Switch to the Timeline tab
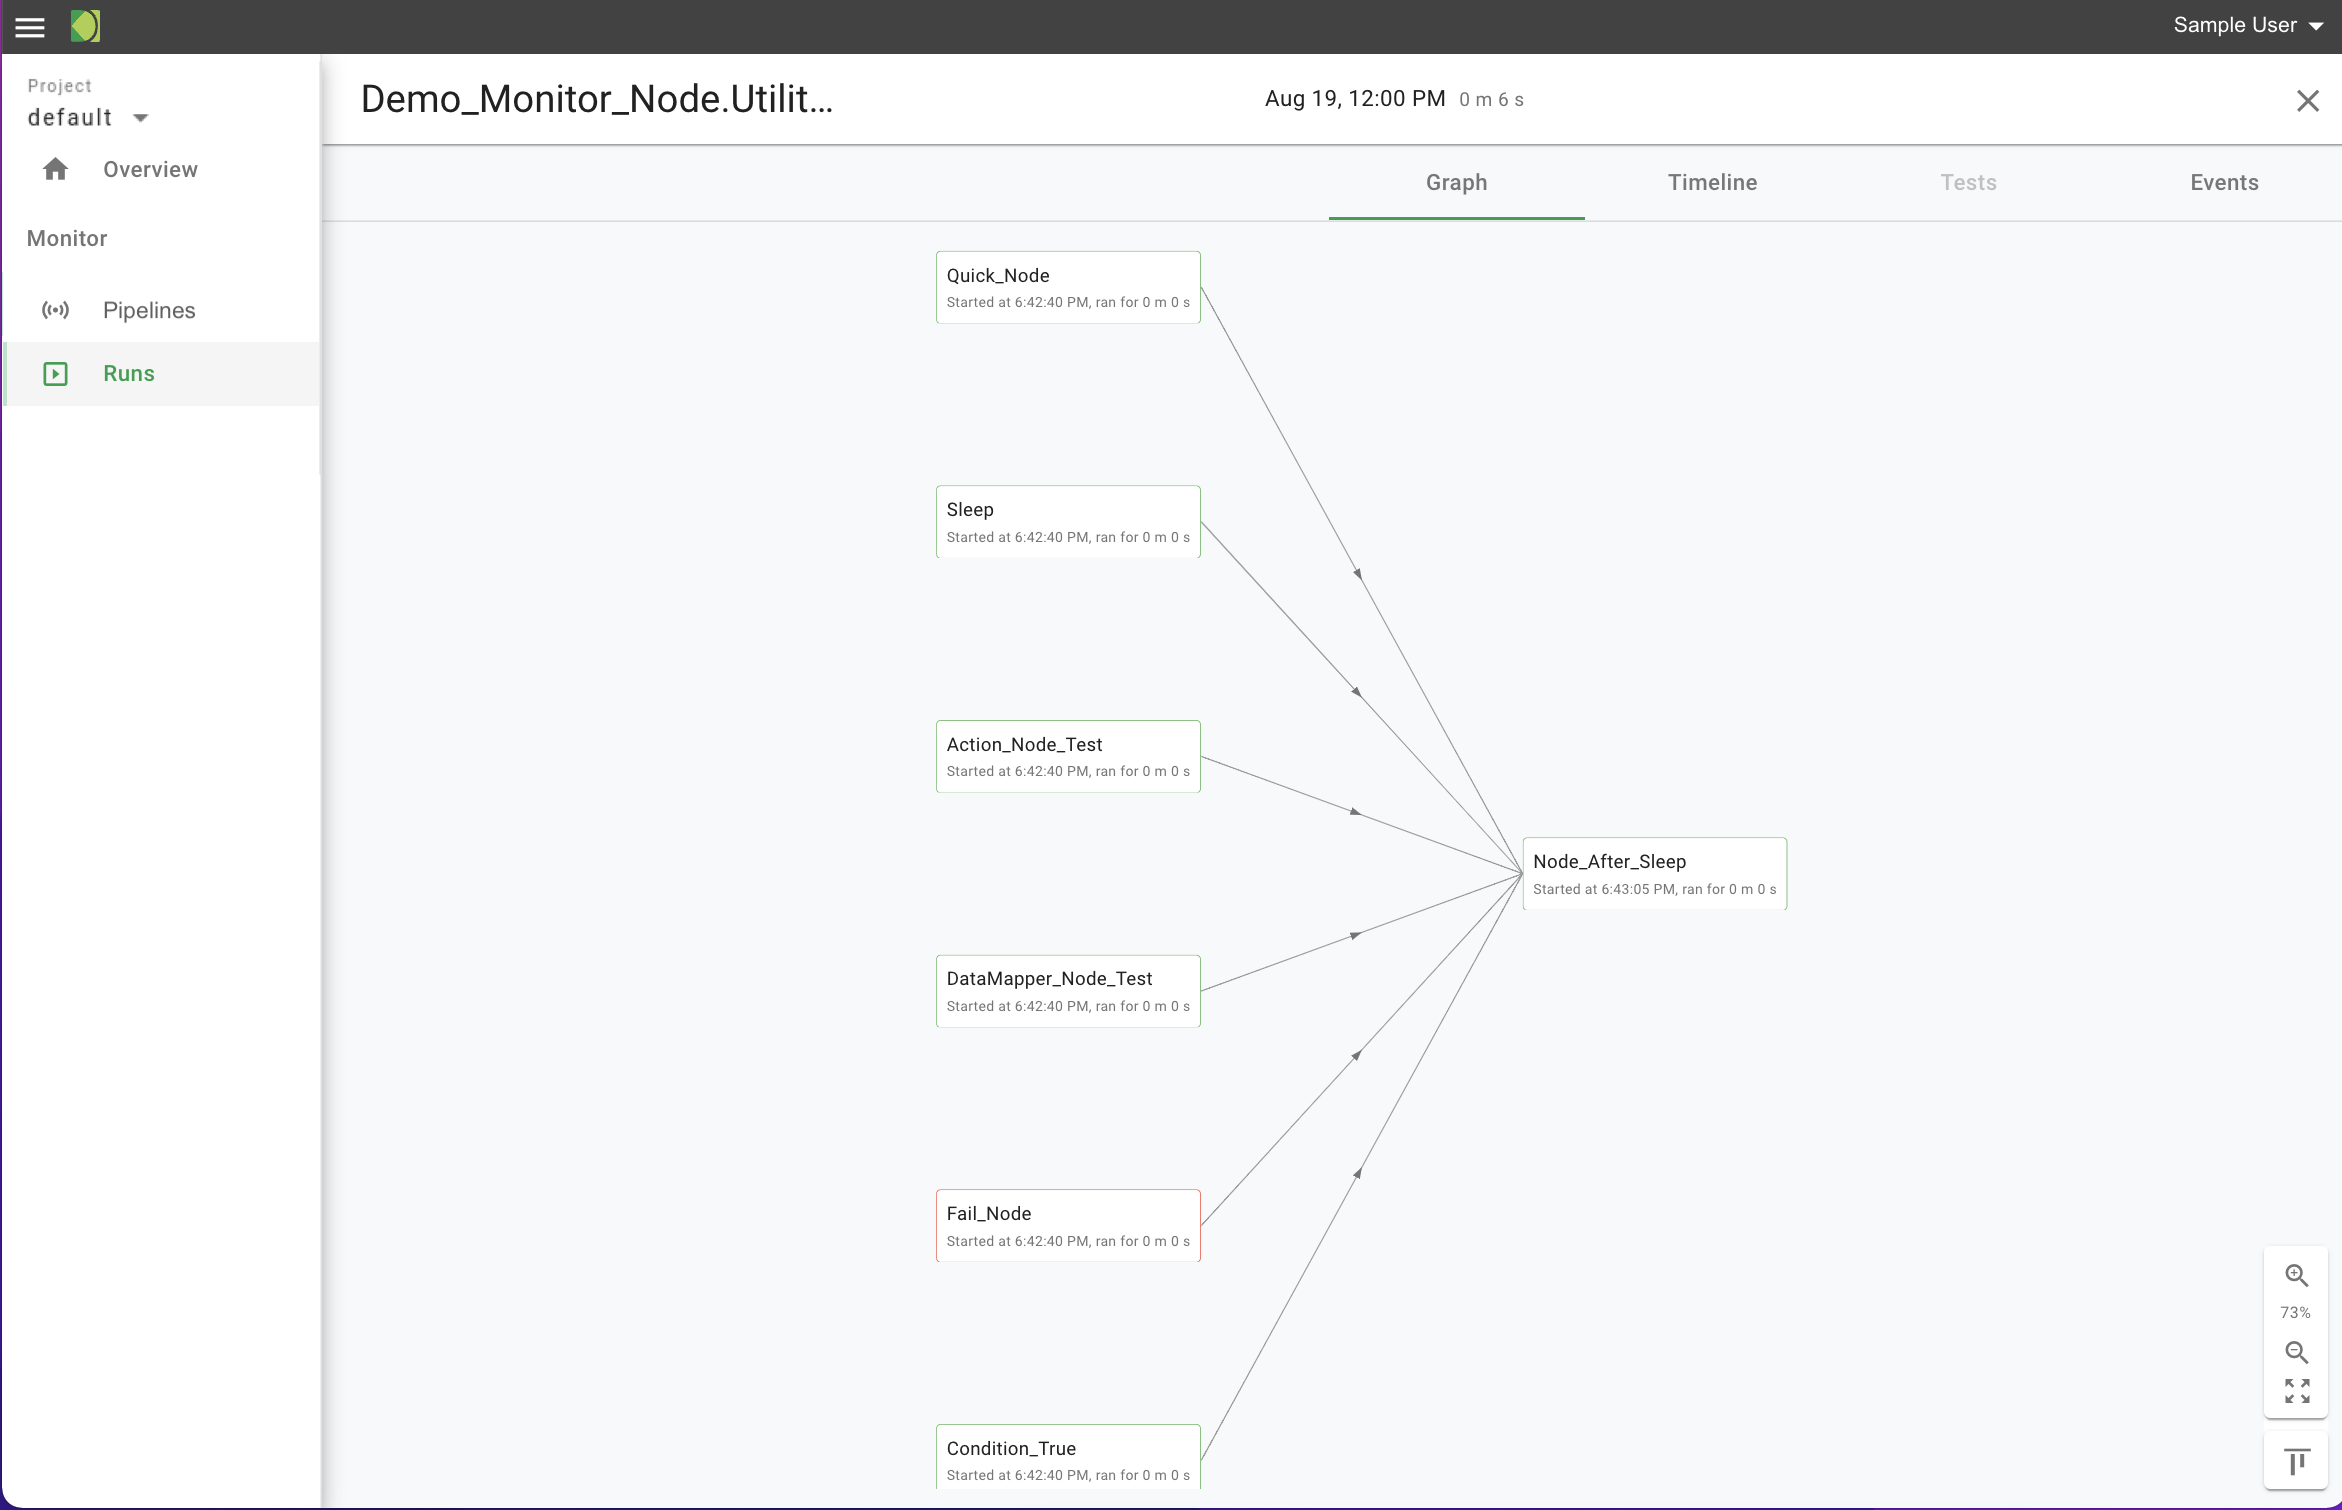The image size is (2342, 1510). (x=1712, y=182)
